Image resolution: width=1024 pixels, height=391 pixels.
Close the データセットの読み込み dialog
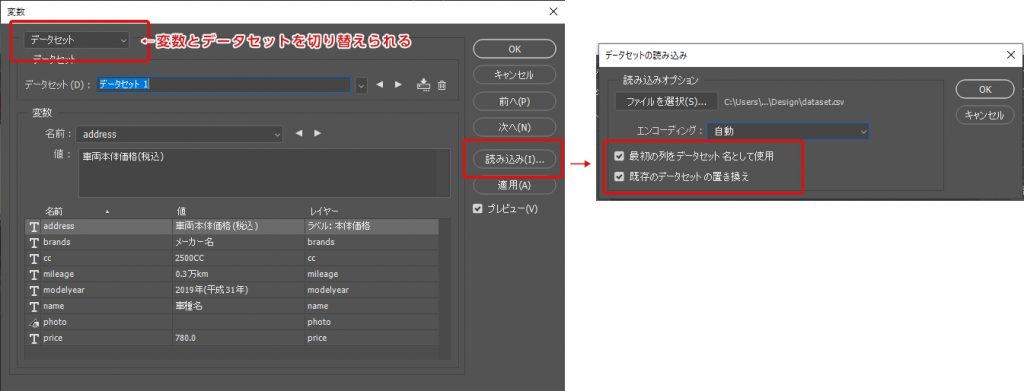coord(1010,55)
